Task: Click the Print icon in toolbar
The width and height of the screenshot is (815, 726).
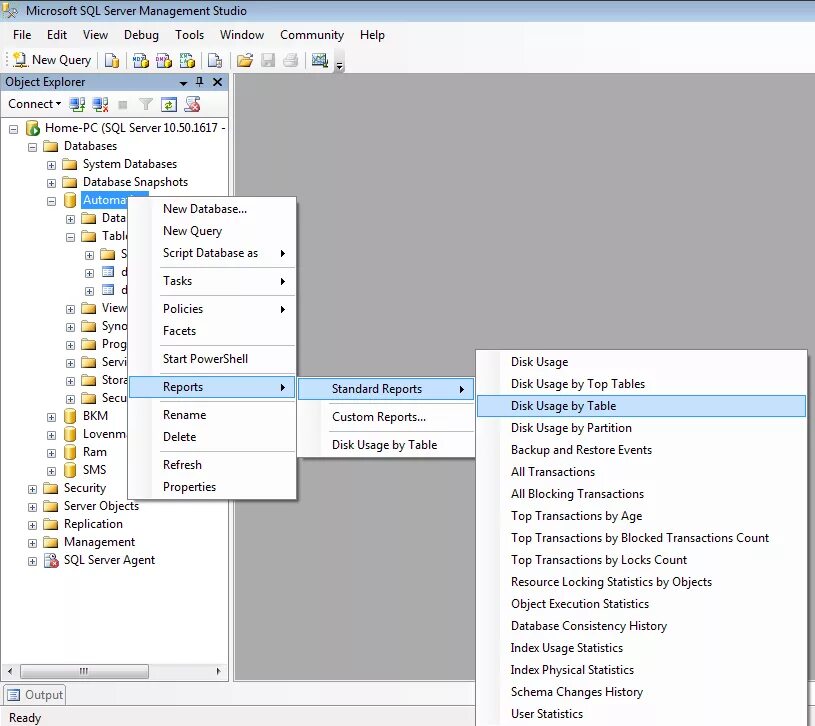Action: (291, 60)
